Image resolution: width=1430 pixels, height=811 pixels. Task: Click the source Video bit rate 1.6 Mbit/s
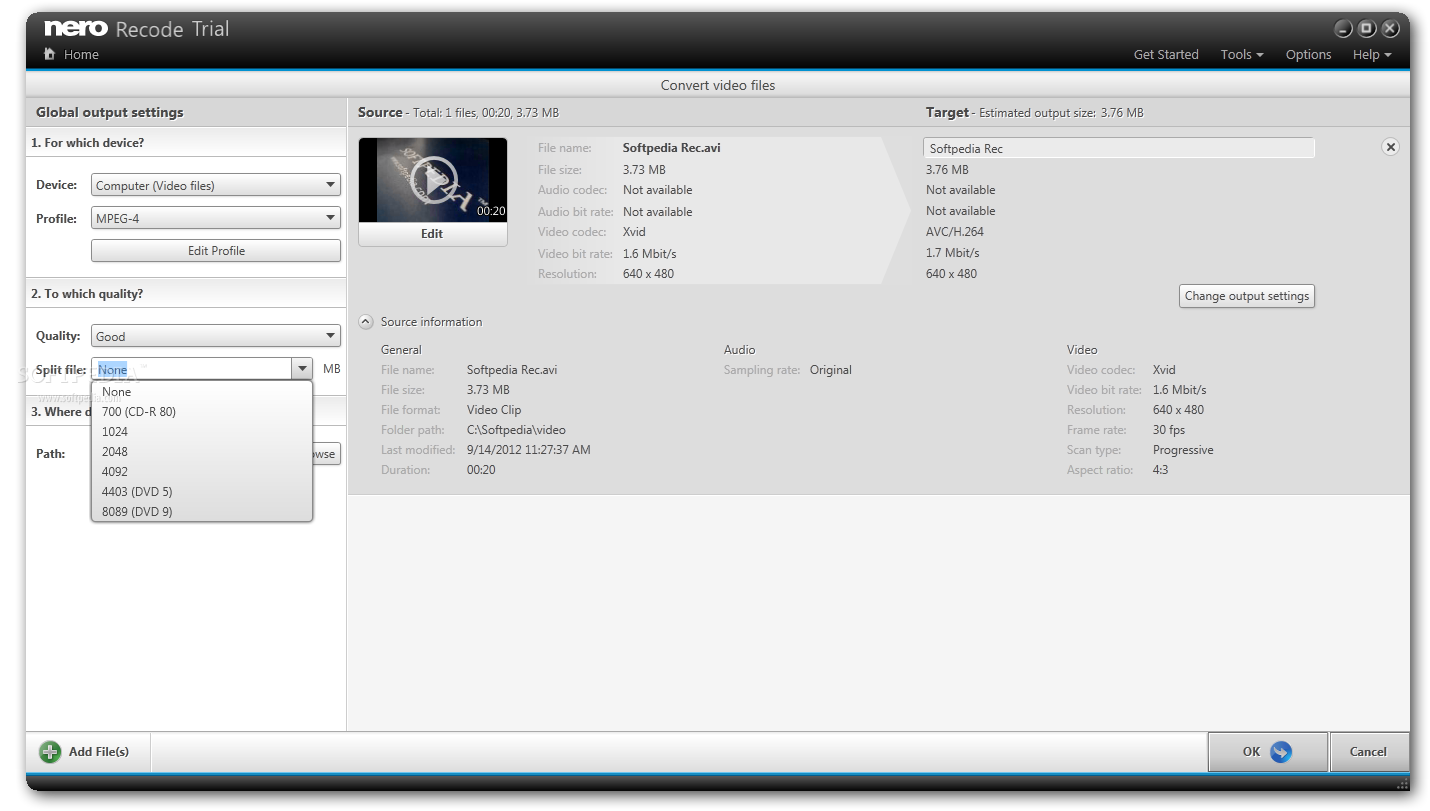(x=649, y=254)
